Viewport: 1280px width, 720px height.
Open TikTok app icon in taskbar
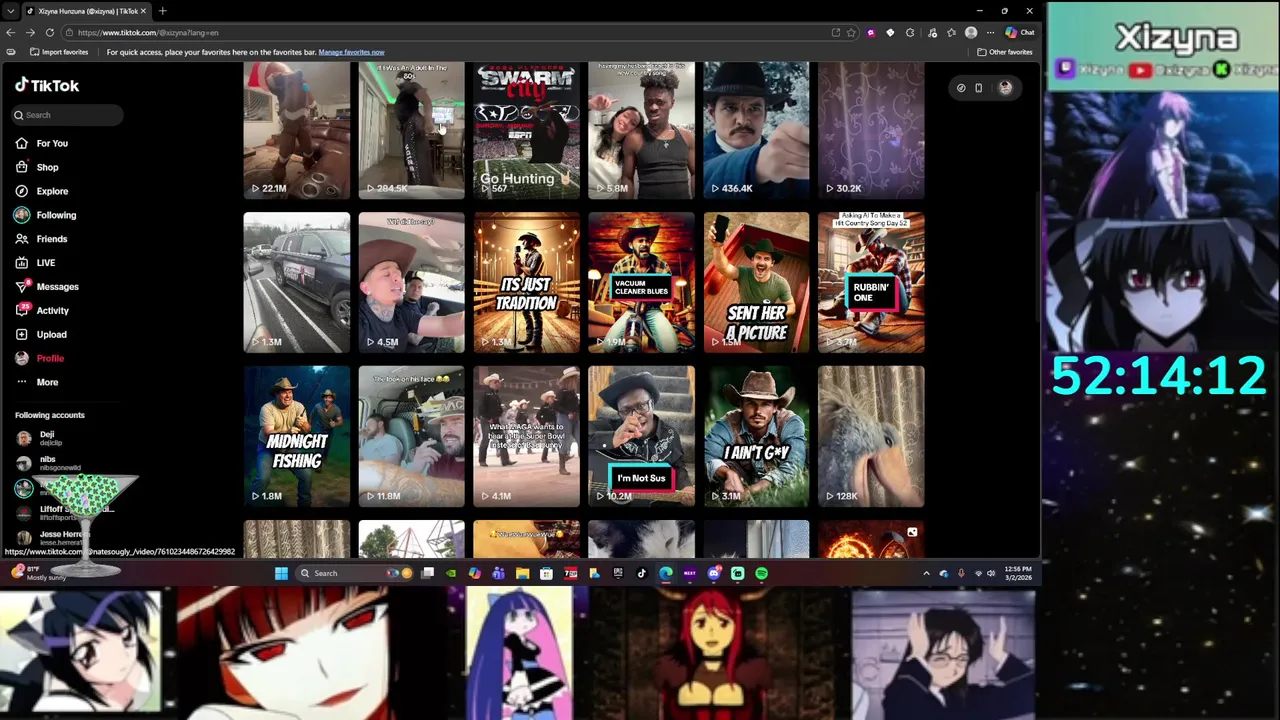(x=641, y=573)
